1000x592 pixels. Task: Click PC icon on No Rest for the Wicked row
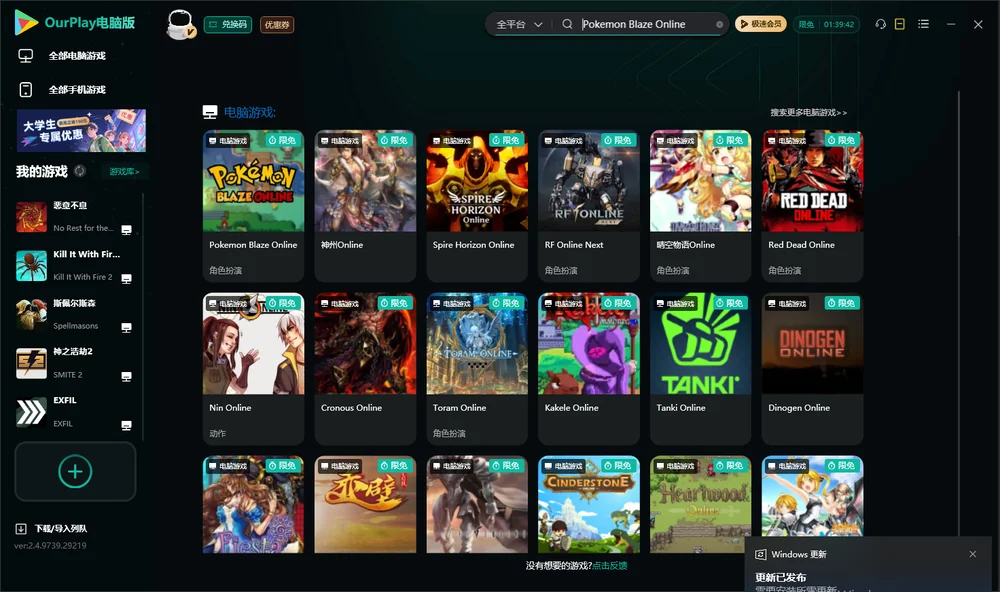126,230
